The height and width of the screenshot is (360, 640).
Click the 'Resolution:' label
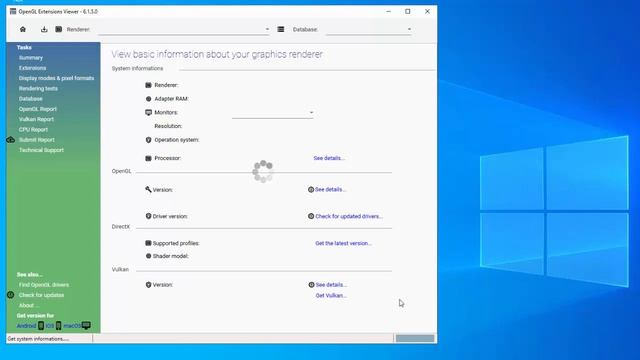point(168,126)
